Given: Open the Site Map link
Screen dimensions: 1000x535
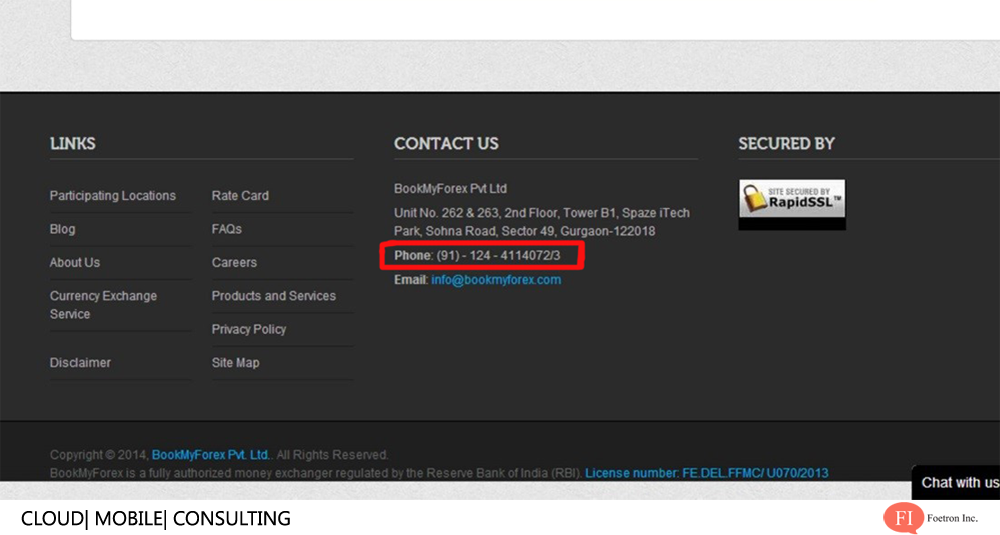Looking at the screenshot, I should click(235, 362).
